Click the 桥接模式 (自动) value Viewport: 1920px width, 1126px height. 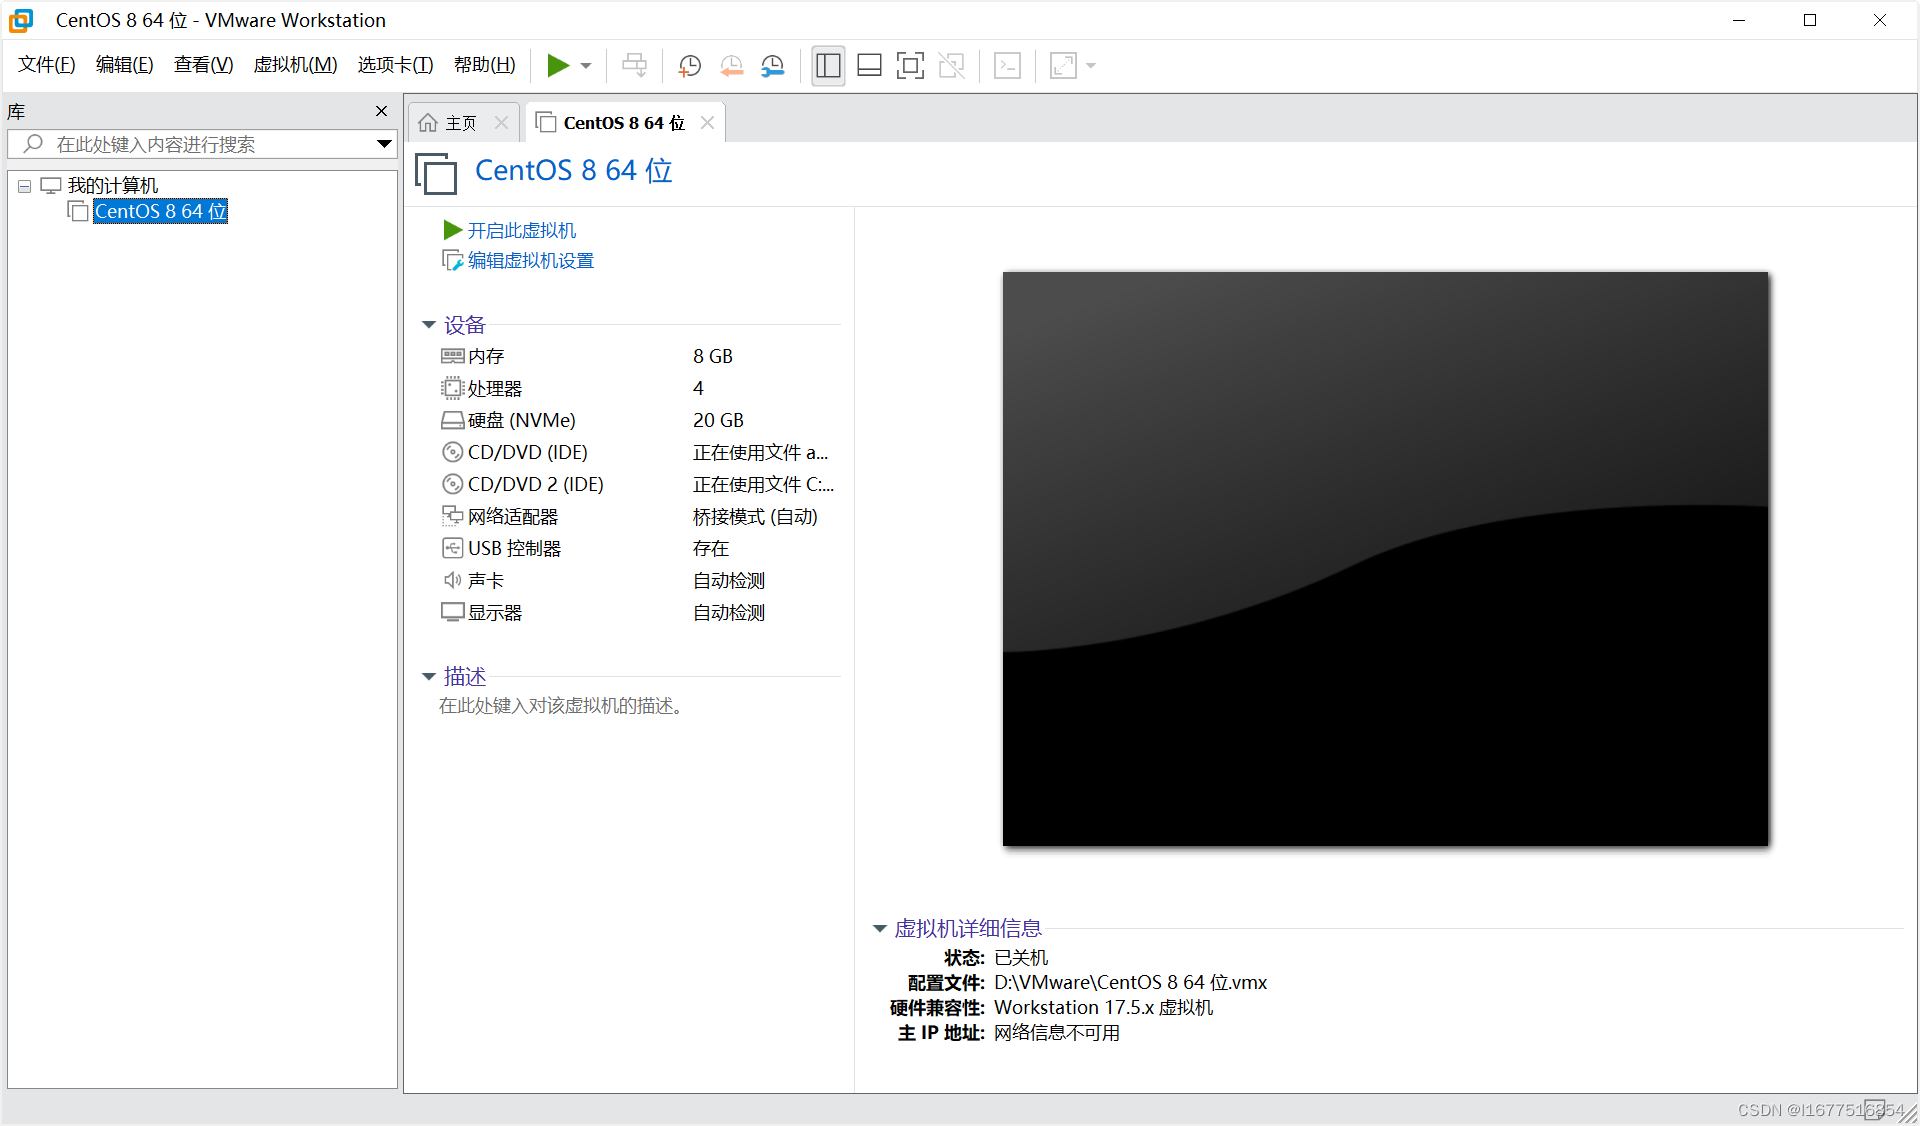click(755, 517)
